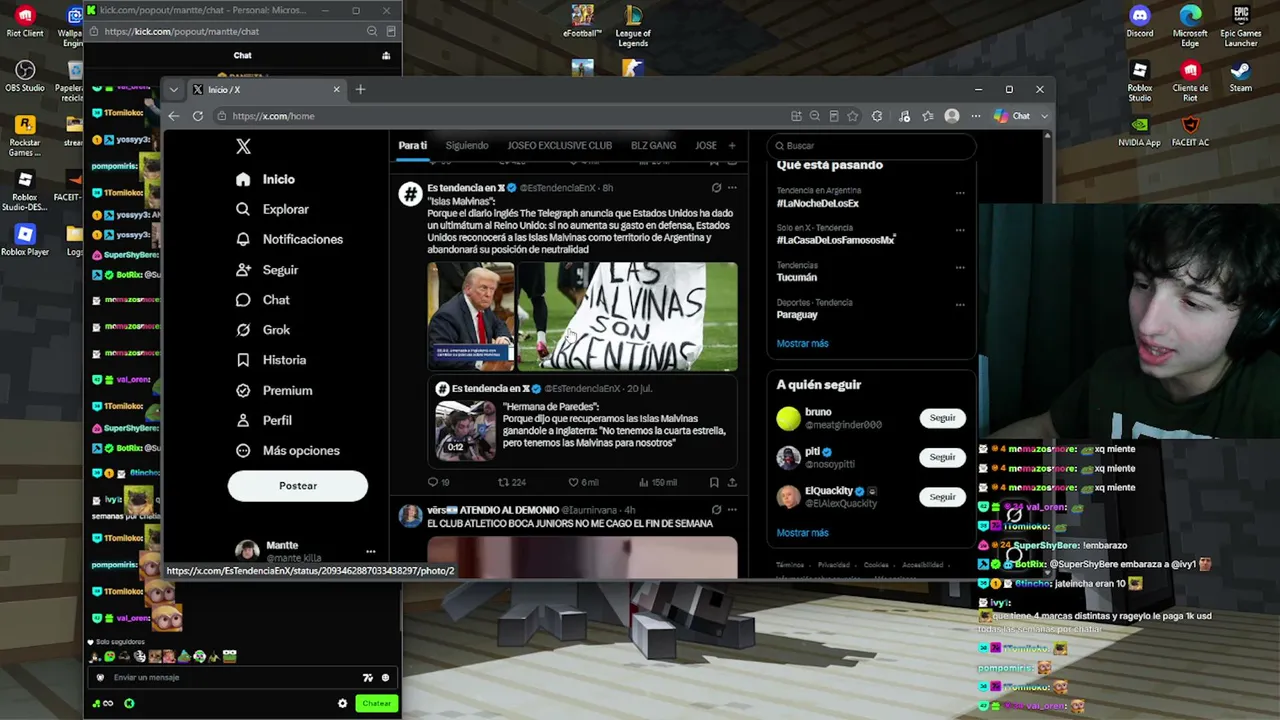Follow ElQuackity with the Seguir button
Image resolution: width=1280 pixels, height=720 pixels.
(x=943, y=497)
